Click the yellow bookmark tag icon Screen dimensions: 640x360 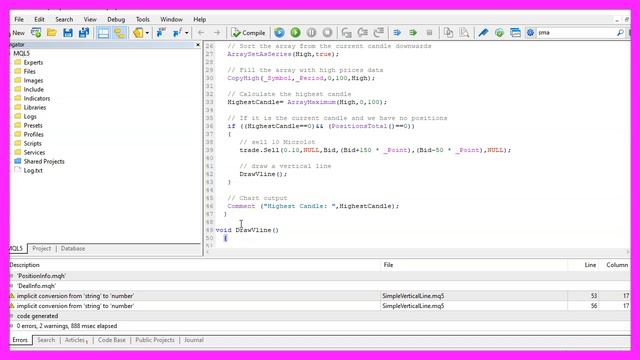[138, 33]
